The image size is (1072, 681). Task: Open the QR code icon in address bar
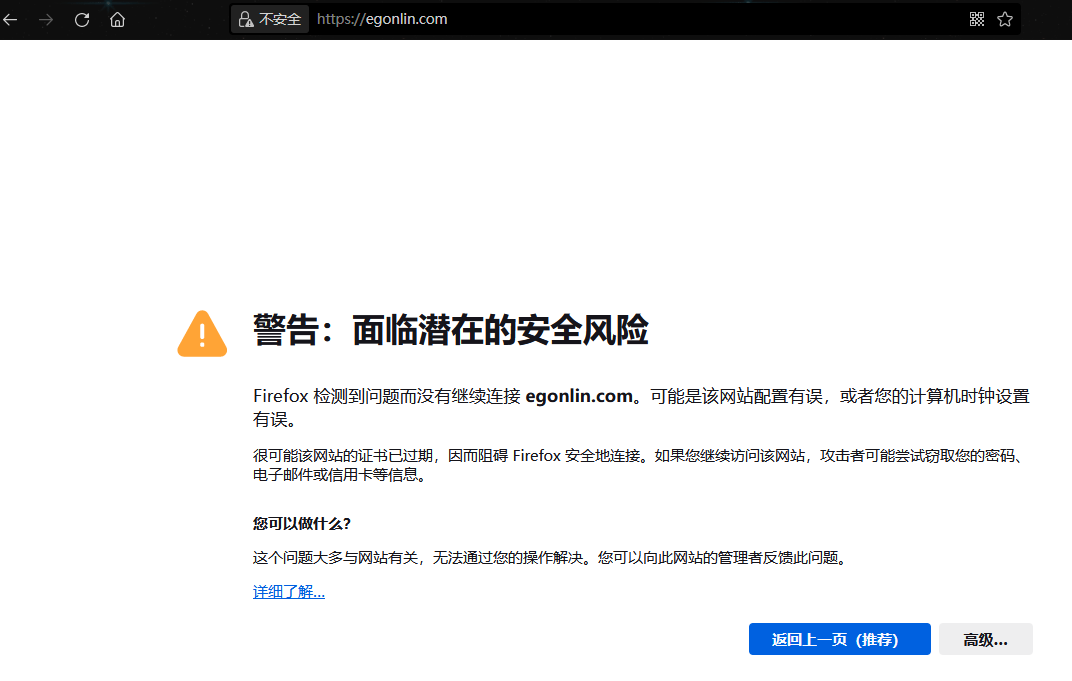pyautogui.click(x=977, y=19)
